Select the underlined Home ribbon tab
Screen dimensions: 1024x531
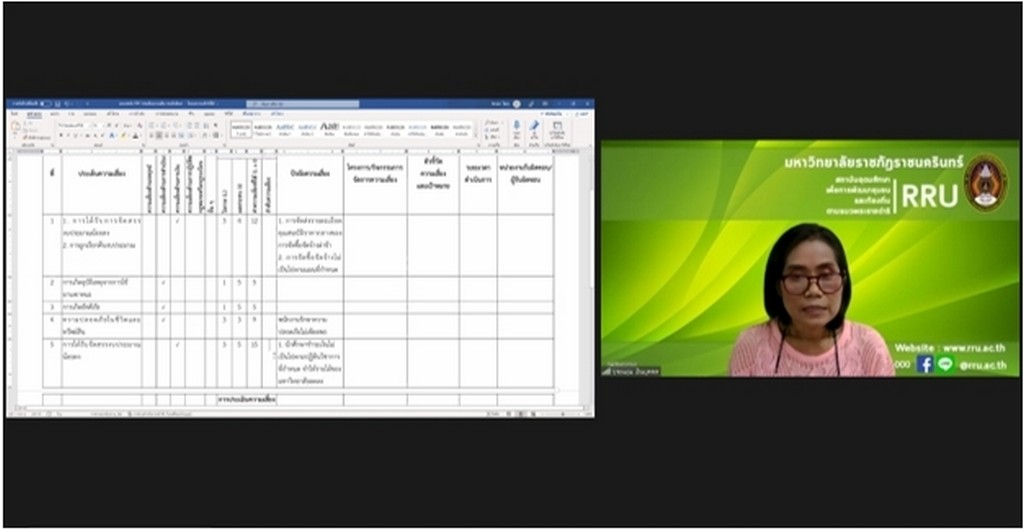(34, 114)
